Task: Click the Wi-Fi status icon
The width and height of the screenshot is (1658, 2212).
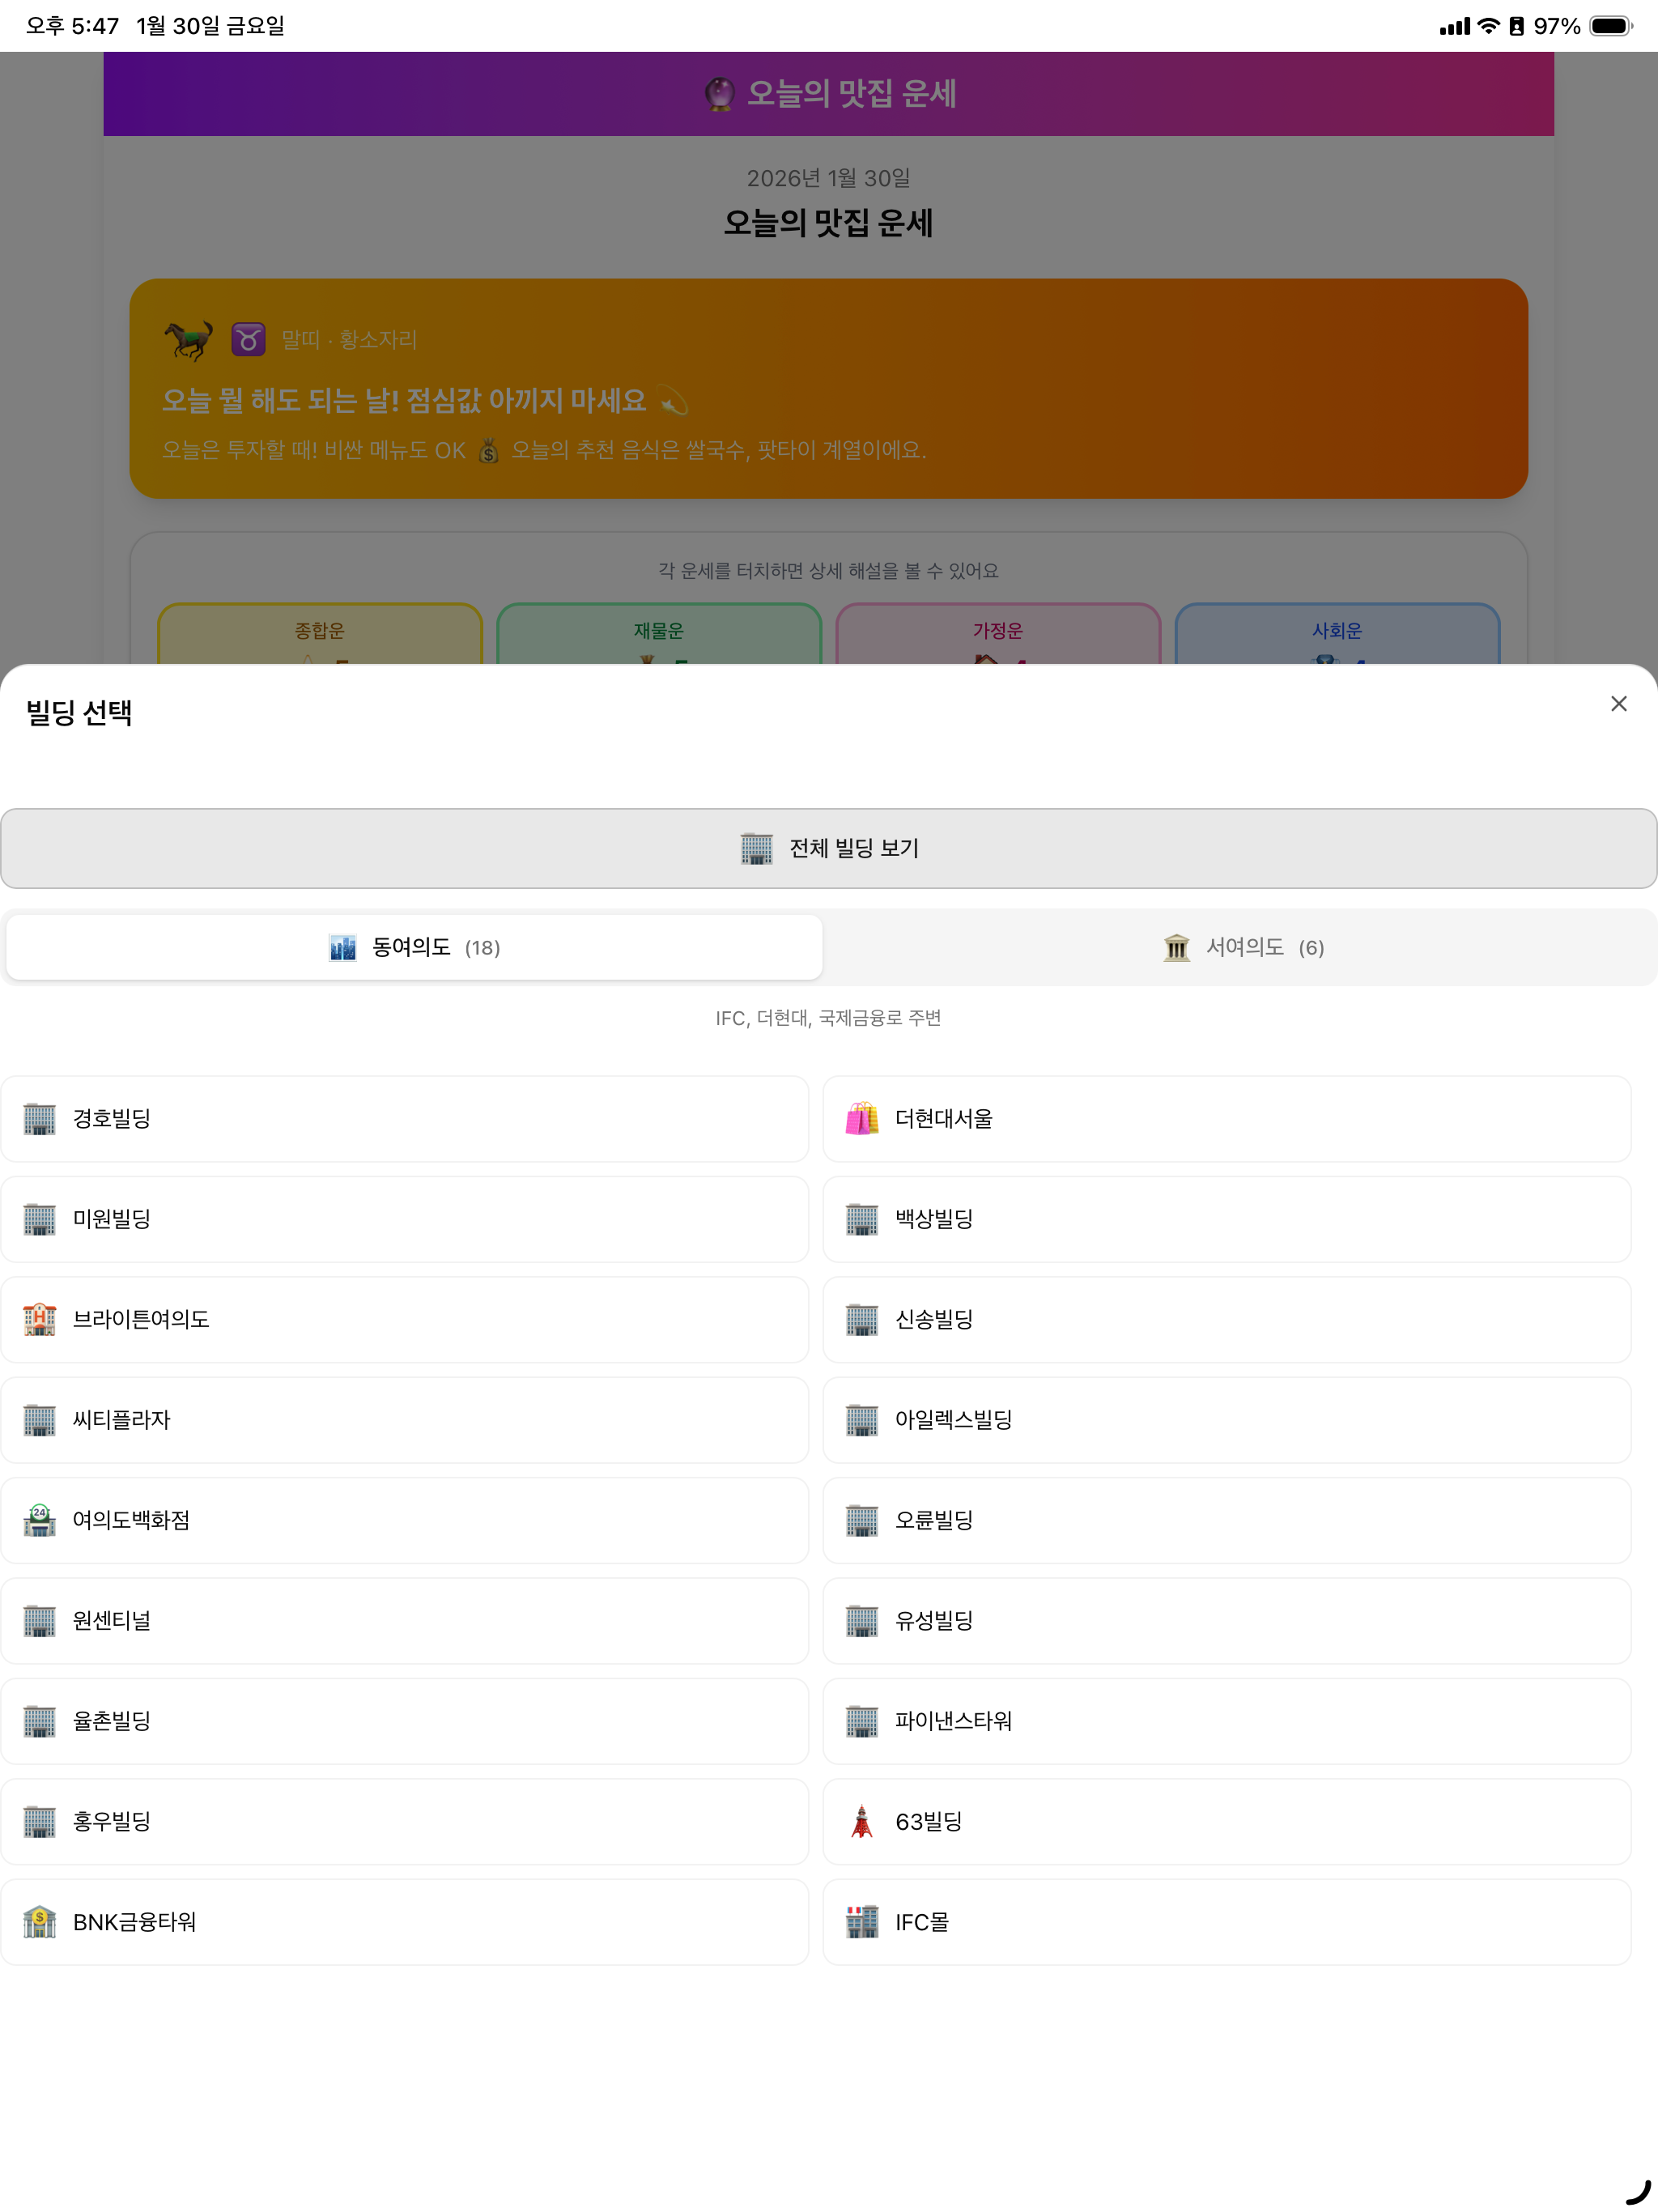Action: (1488, 26)
